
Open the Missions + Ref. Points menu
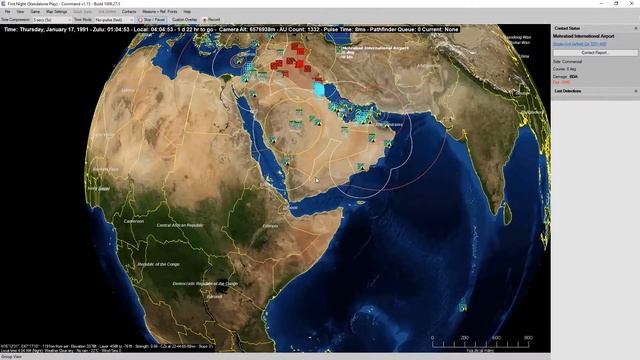click(160, 11)
